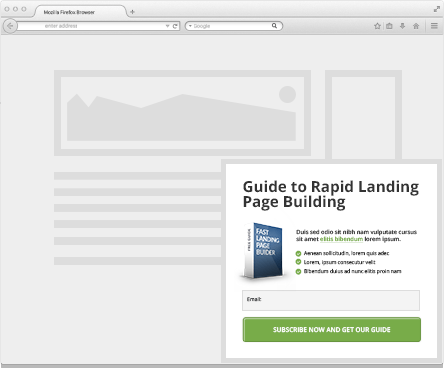Bookmark this page with the star icon
444x368 pixels.
click(x=377, y=26)
